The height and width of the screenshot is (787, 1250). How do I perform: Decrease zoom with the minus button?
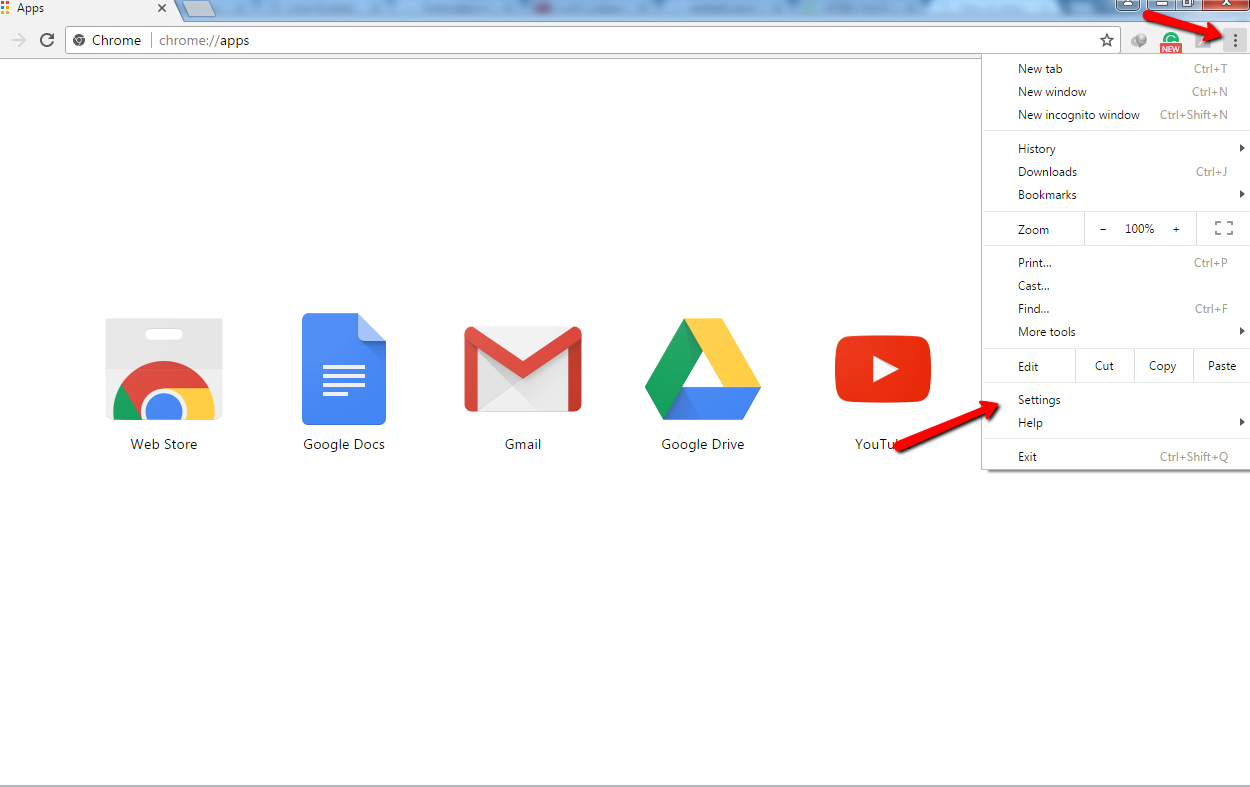1103,229
